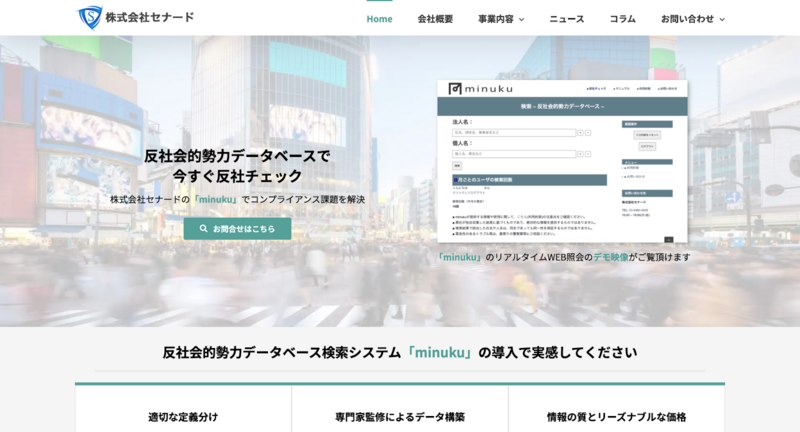Expand the お問い合わせ dropdown chevron
The image size is (800, 432).
click(x=722, y=19)
